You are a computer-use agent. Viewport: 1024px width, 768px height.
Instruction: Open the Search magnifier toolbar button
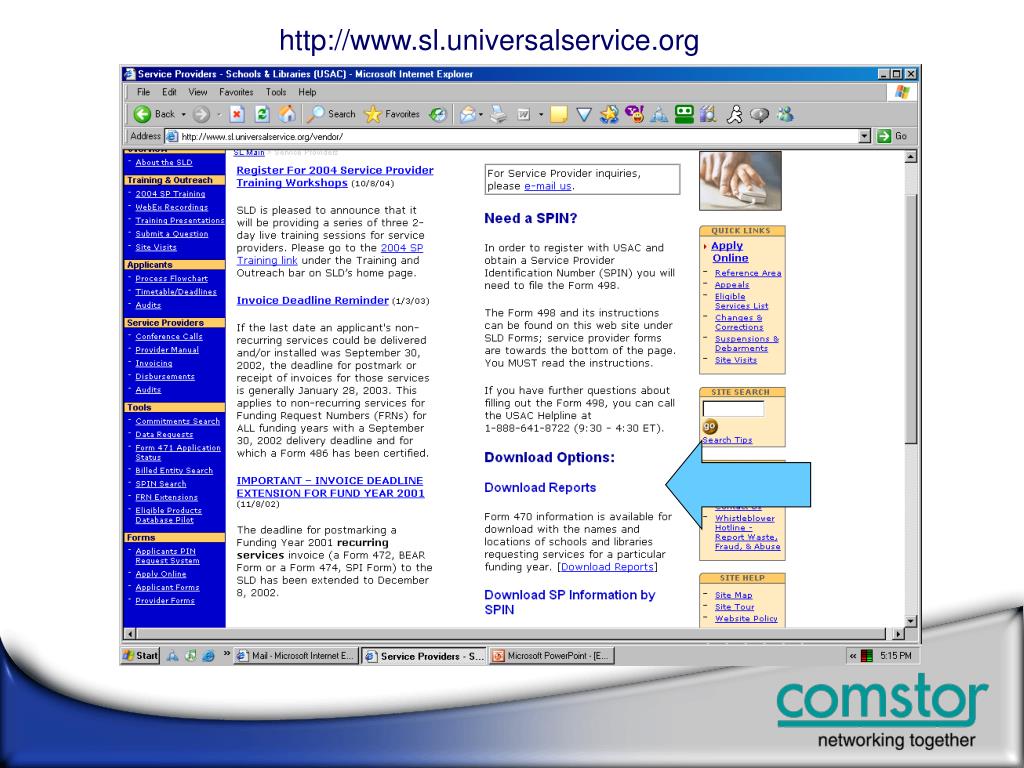click(x=332, y=114)
